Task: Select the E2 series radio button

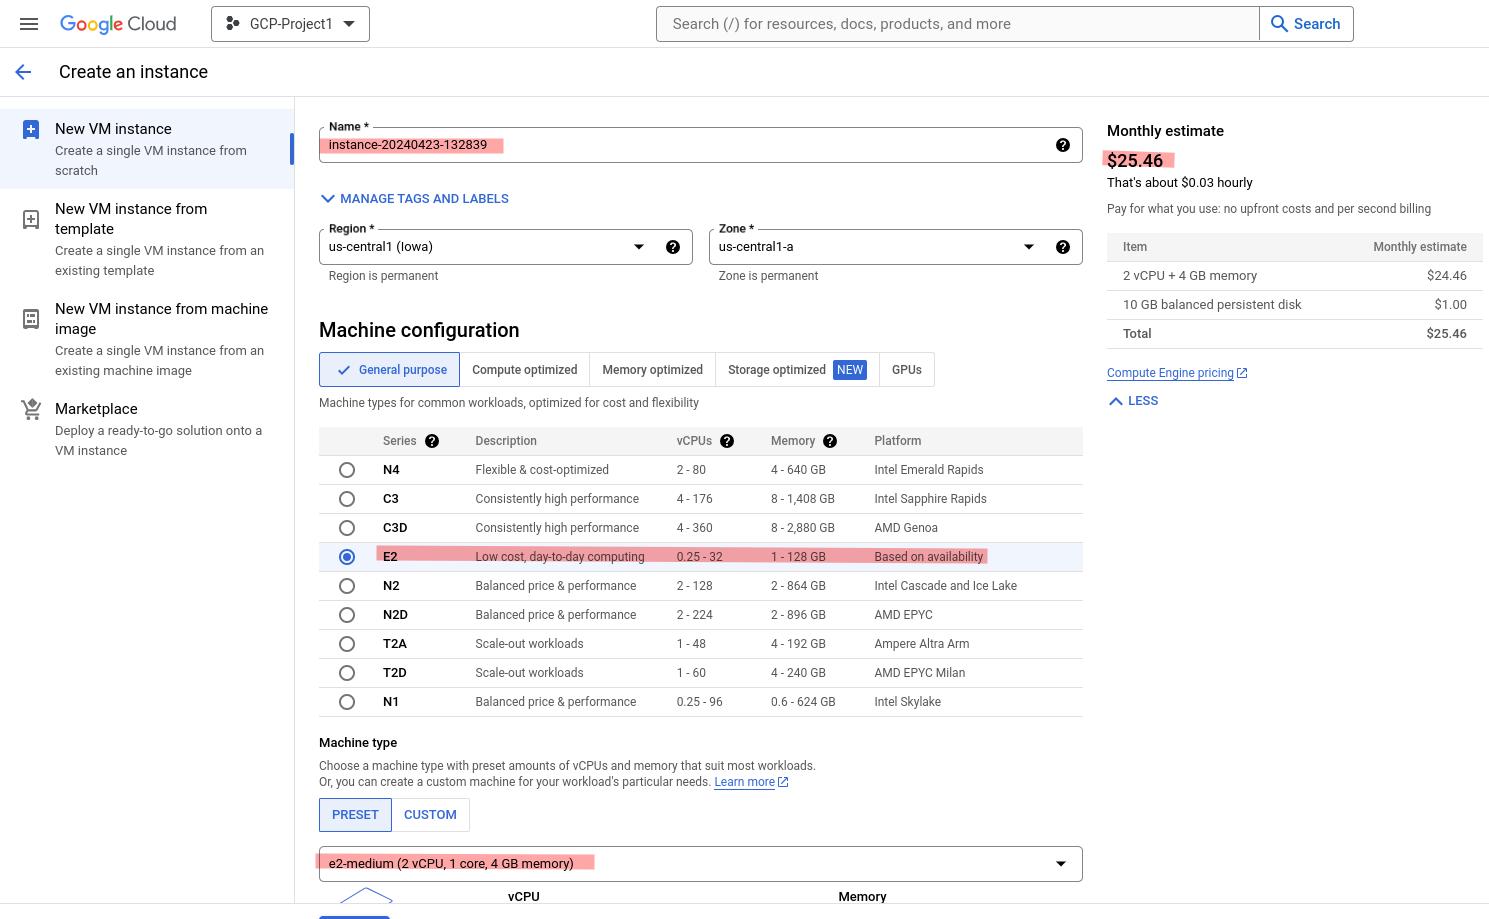Action: [347, 557]
